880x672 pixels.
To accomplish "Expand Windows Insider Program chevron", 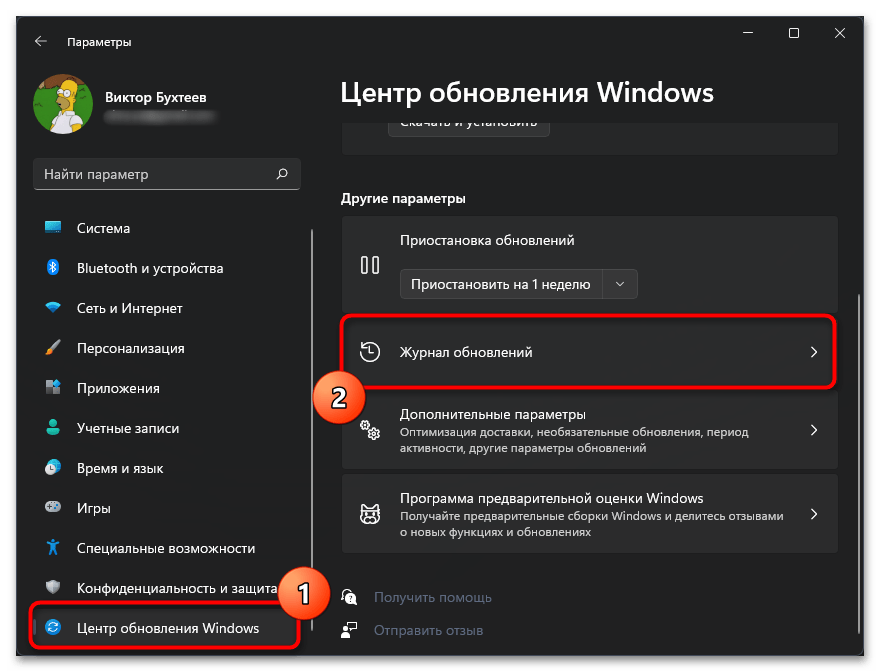I will (814, 514).
